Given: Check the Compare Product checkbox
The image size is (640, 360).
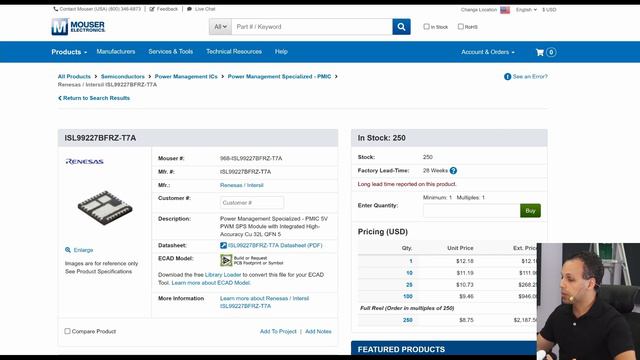Looking at the screenshot, I should (67, 331).
